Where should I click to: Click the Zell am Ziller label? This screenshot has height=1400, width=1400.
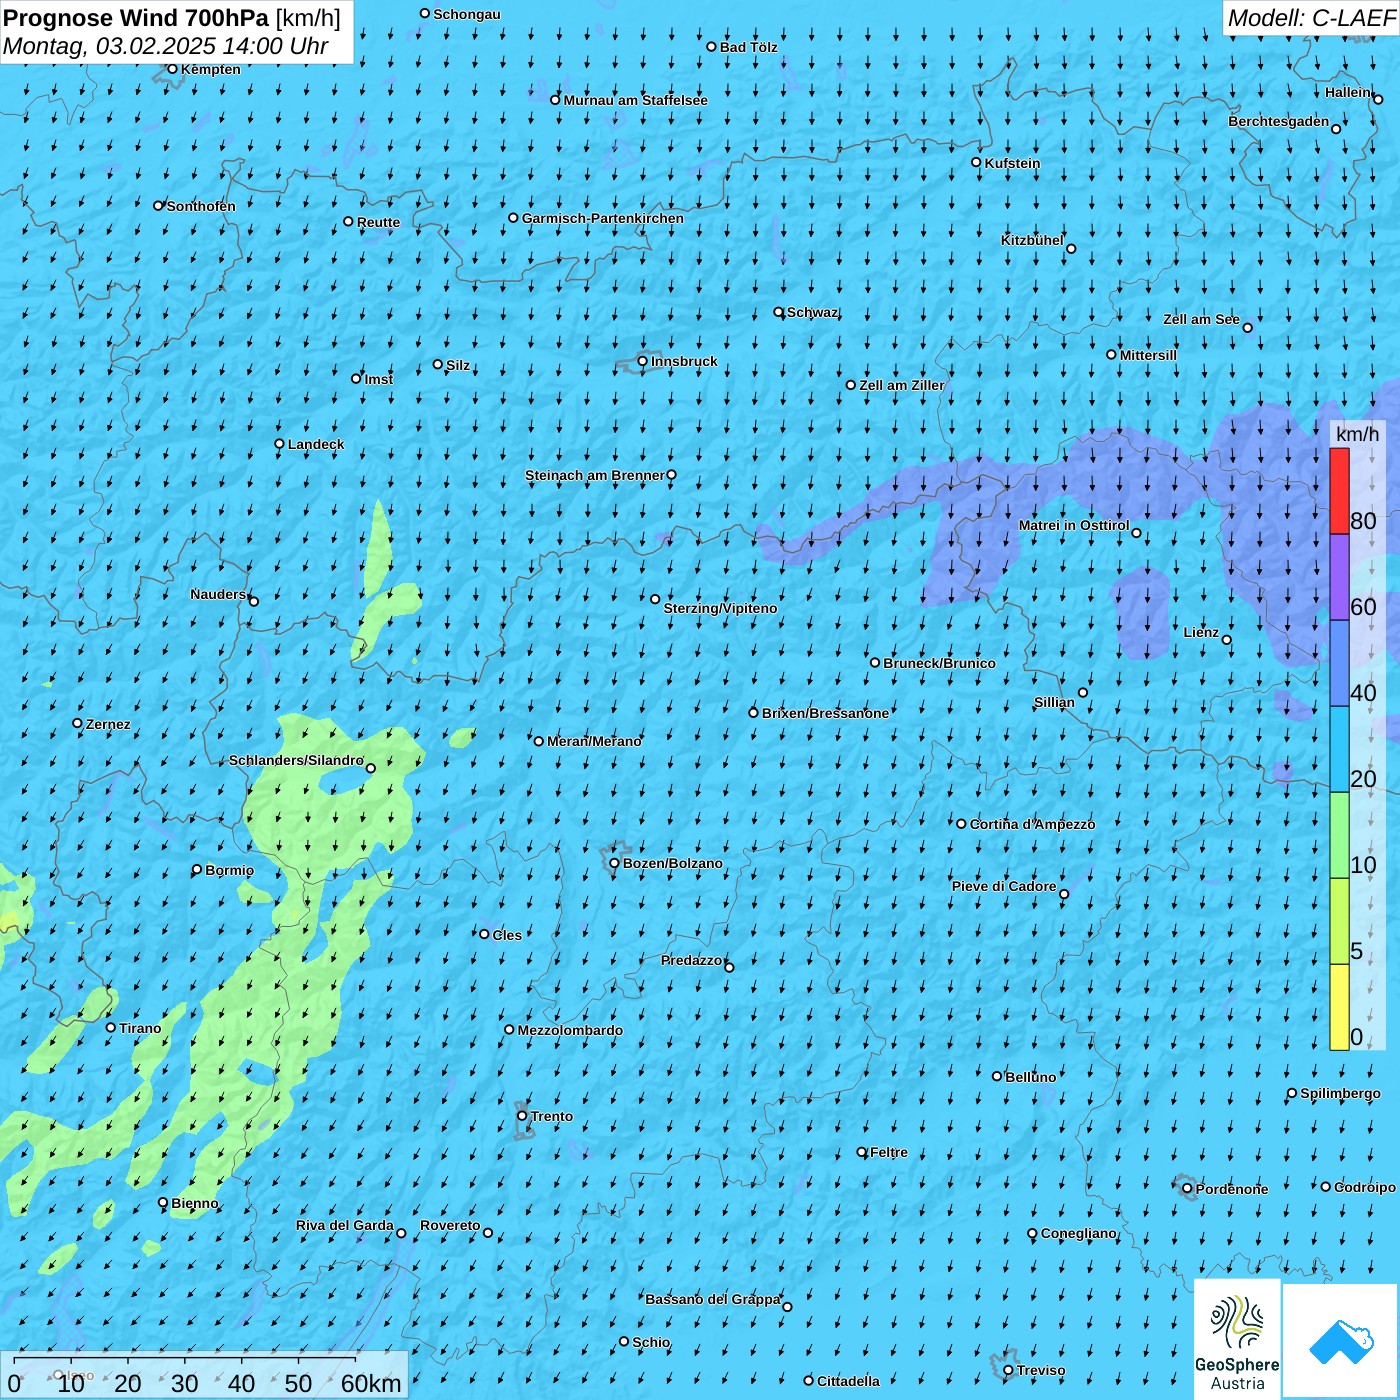902,385
